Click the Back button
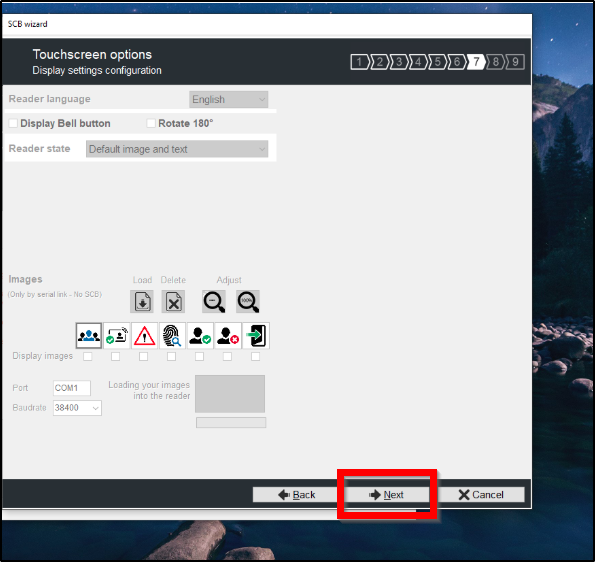 coord(296,495)
